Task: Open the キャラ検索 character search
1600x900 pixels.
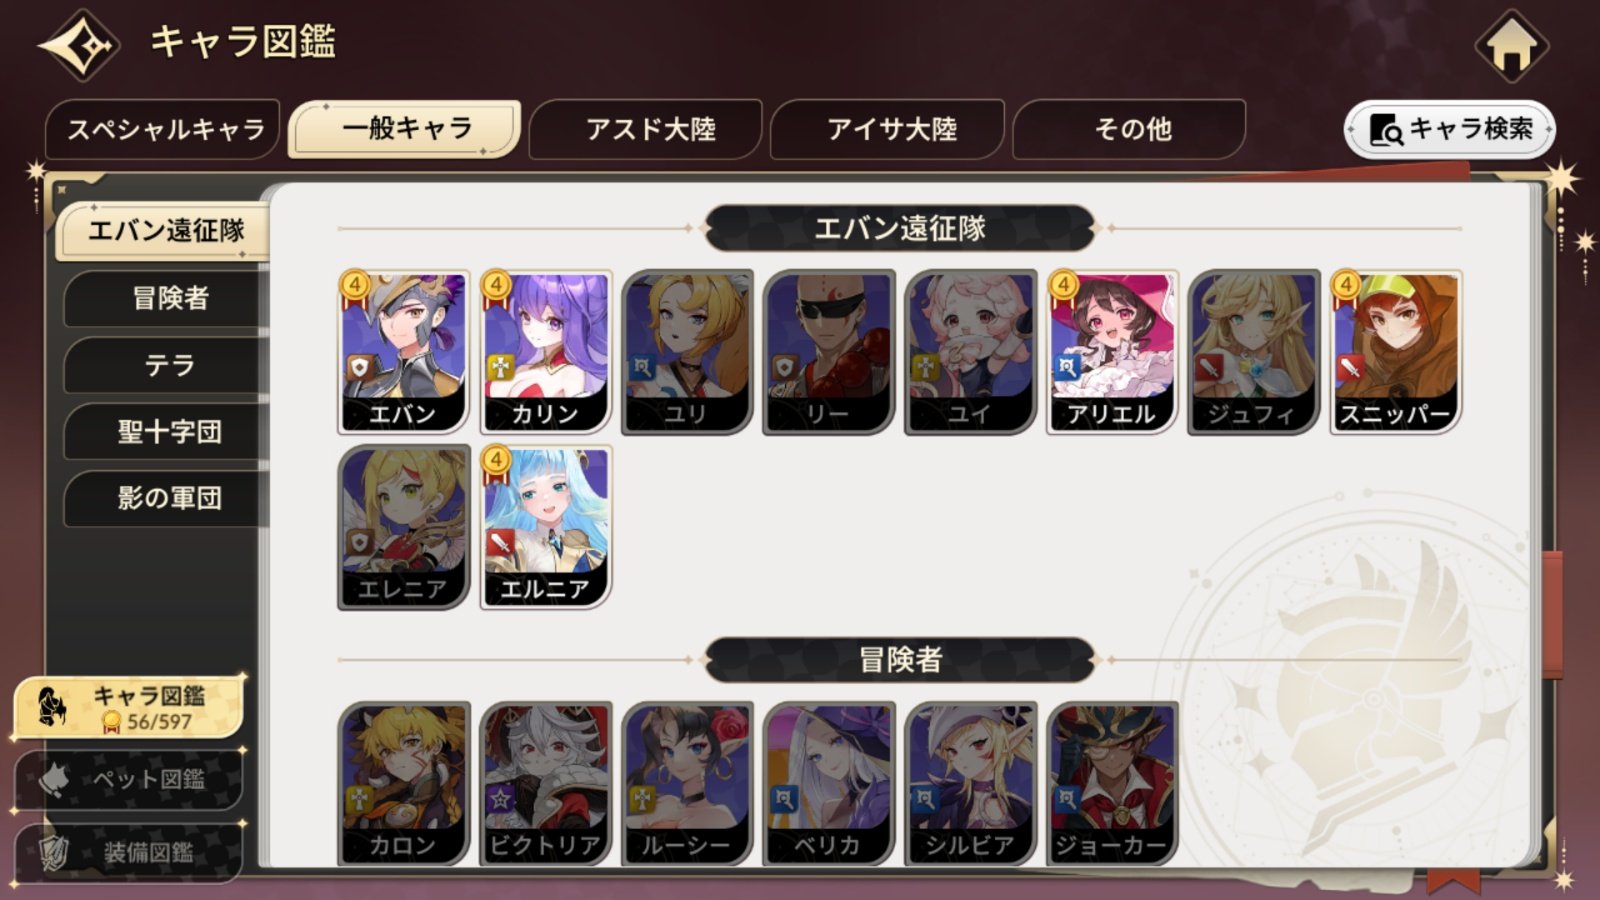Action: tap(1450, 129)
